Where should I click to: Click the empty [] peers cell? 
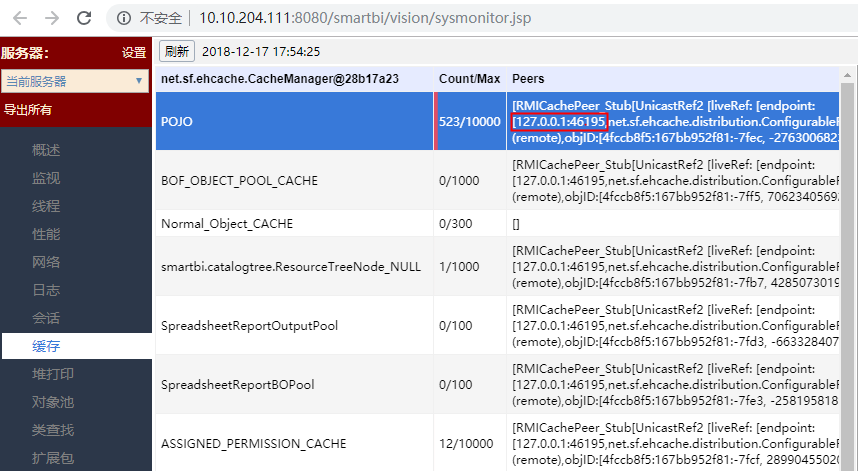[x=673, y=224]
